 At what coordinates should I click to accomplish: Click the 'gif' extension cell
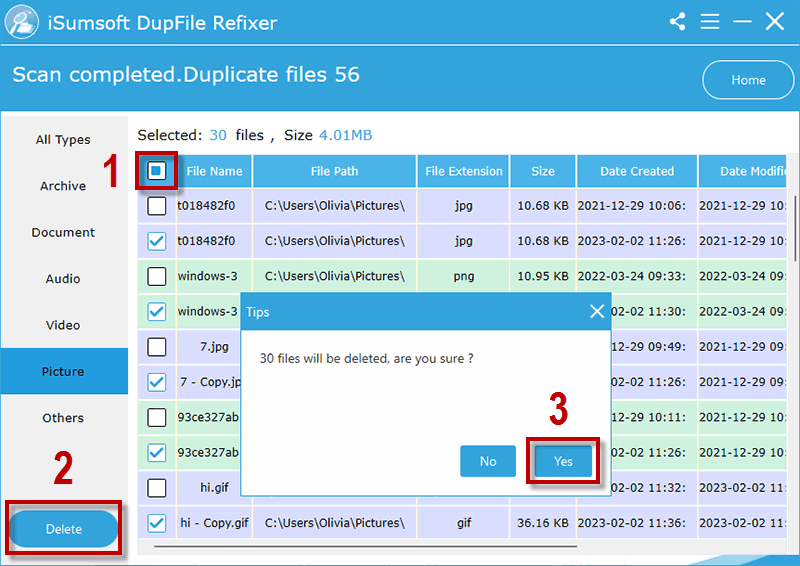click(463, 523)
